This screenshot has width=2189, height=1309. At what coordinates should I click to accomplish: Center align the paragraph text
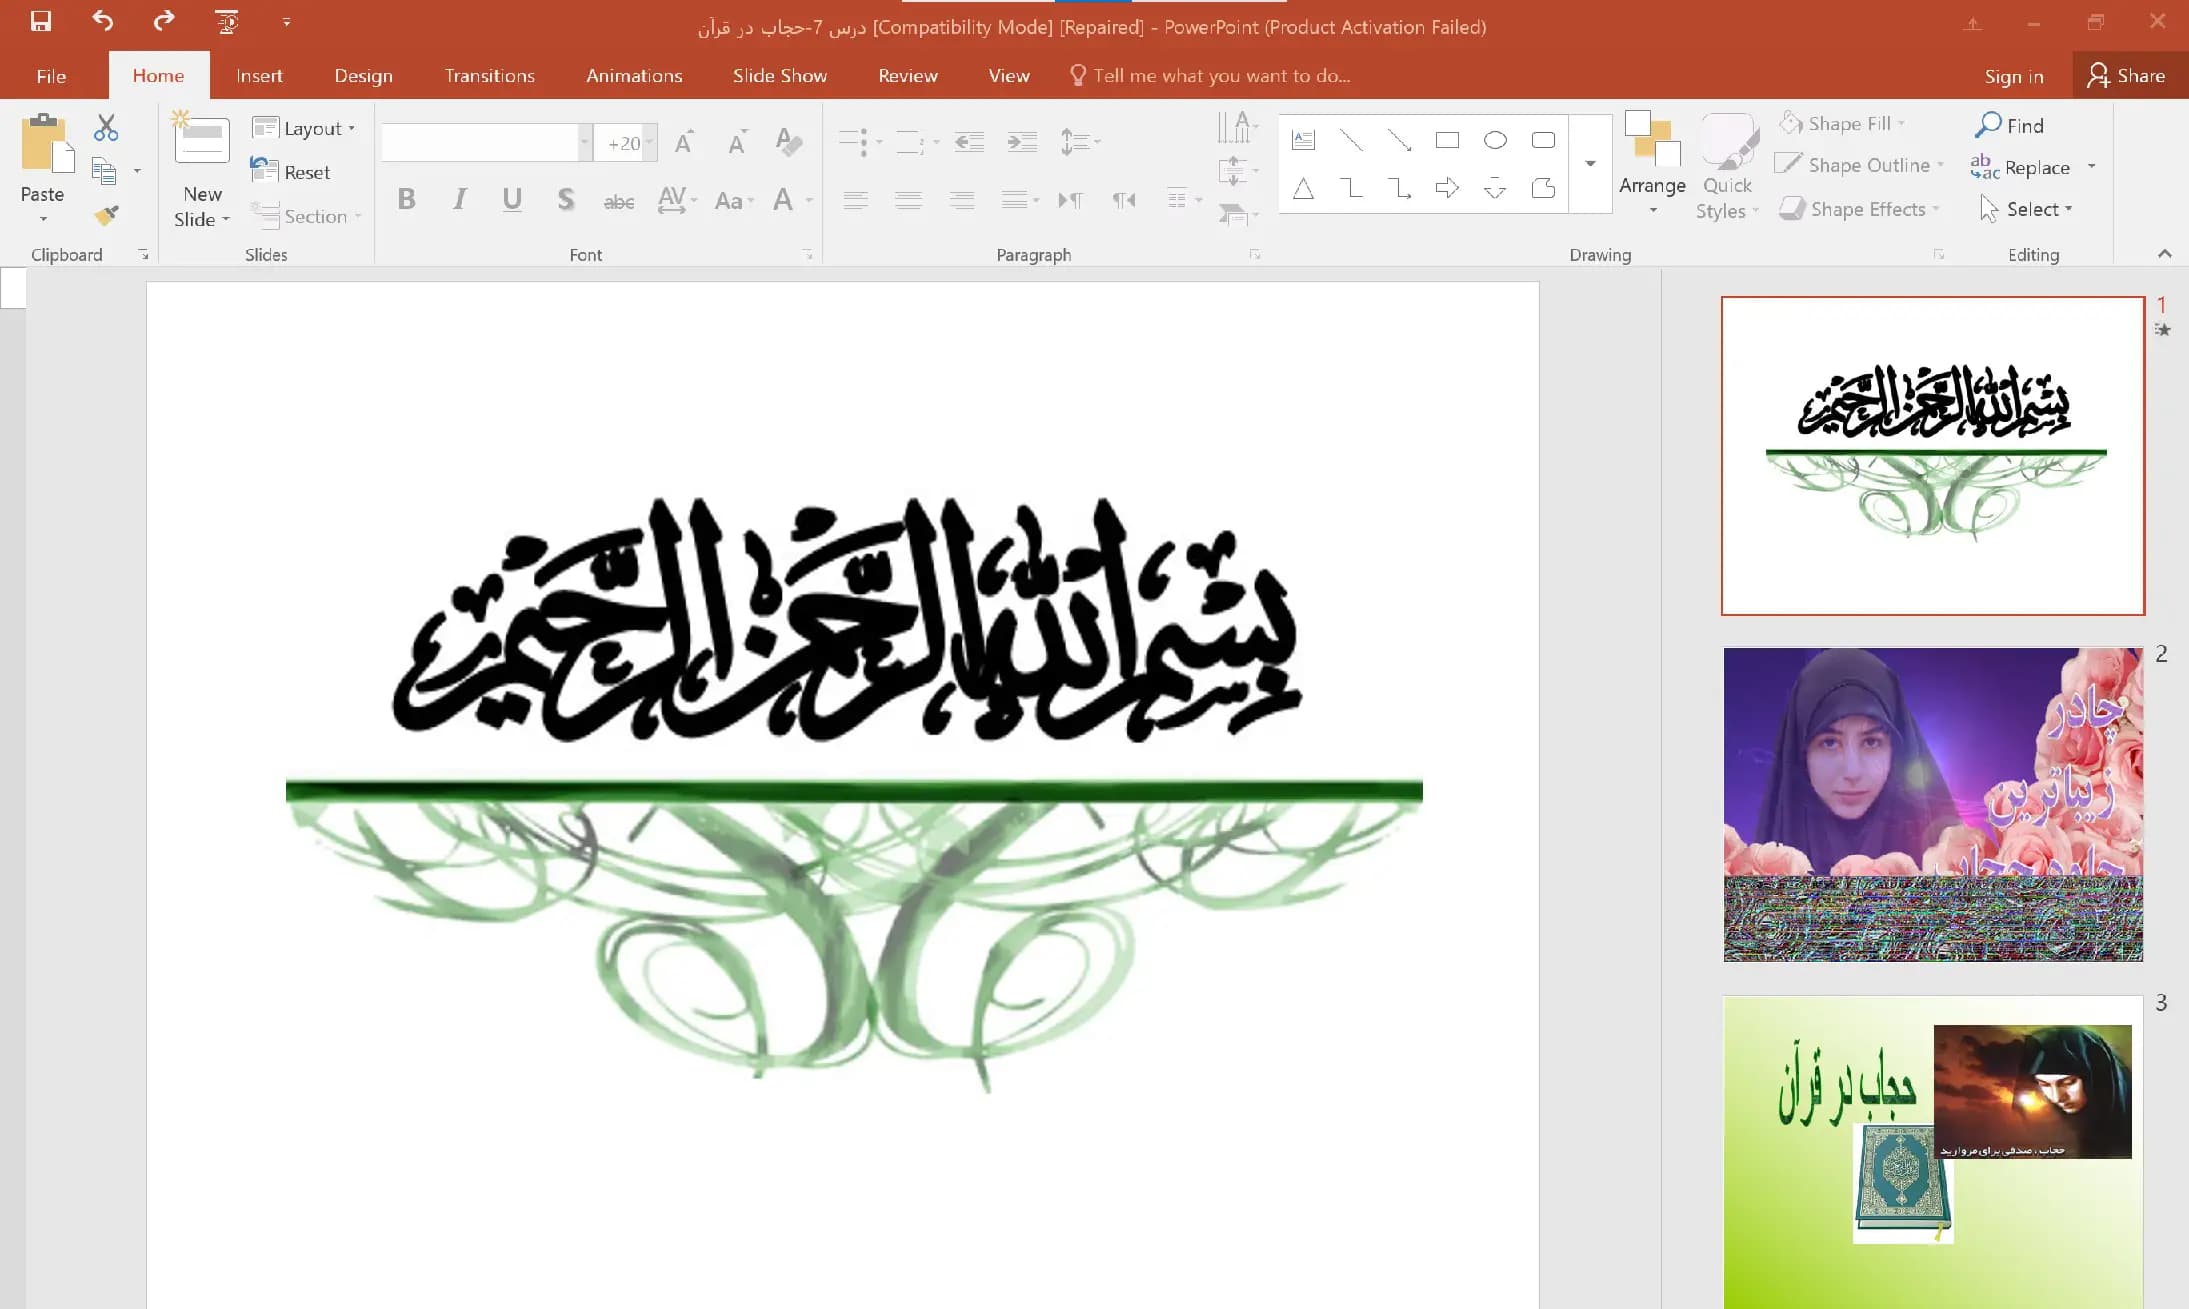pos(908,200)
